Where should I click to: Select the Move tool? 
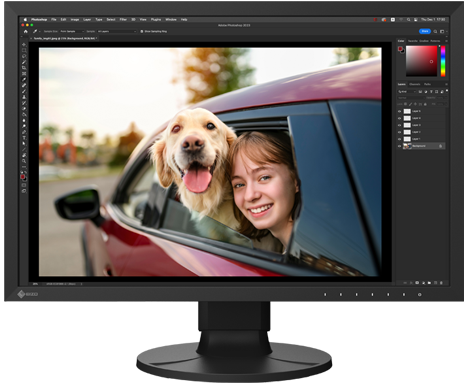24,44
